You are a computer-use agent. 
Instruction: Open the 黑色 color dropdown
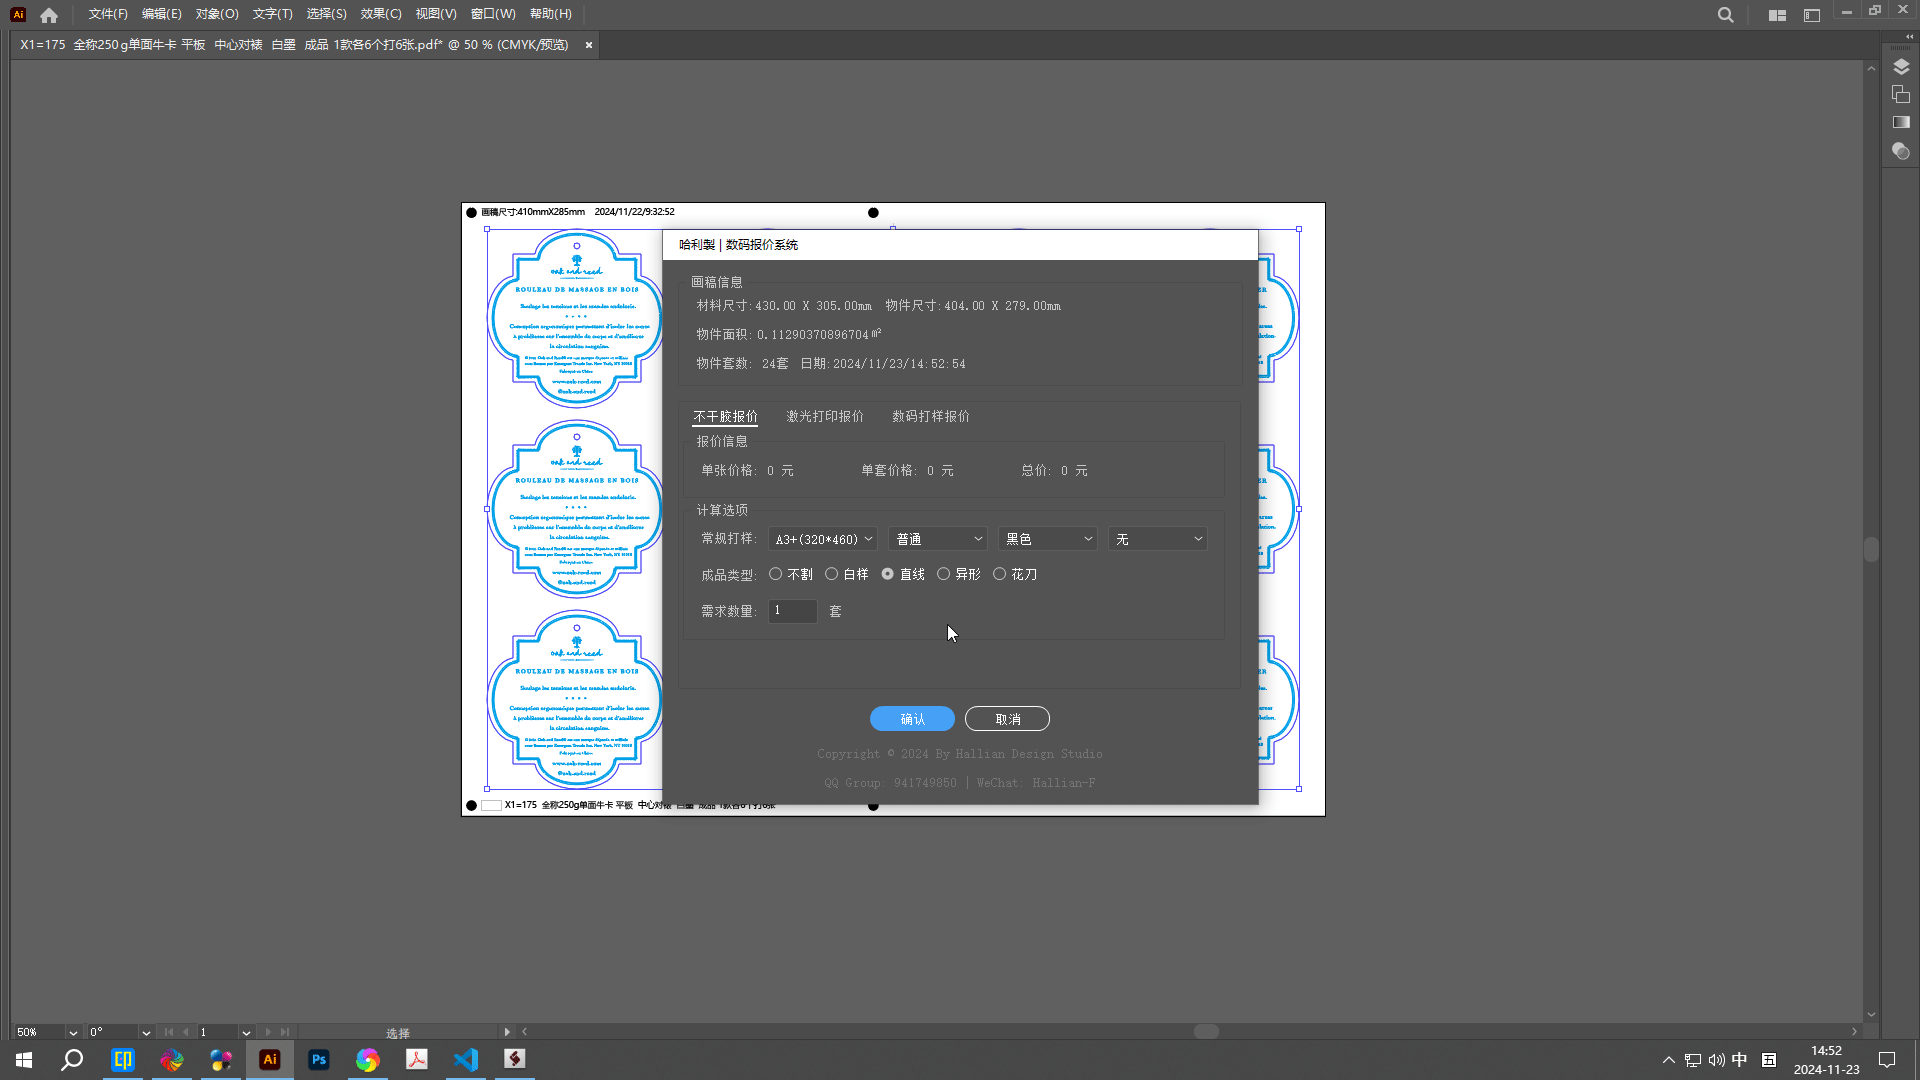click(1047, 539)
